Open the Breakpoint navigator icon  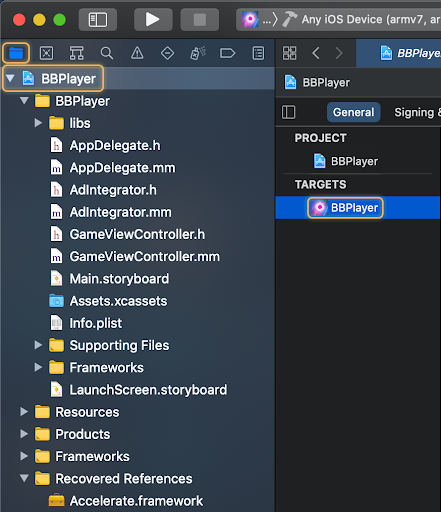pyautogui.click(x=228, y=53)
